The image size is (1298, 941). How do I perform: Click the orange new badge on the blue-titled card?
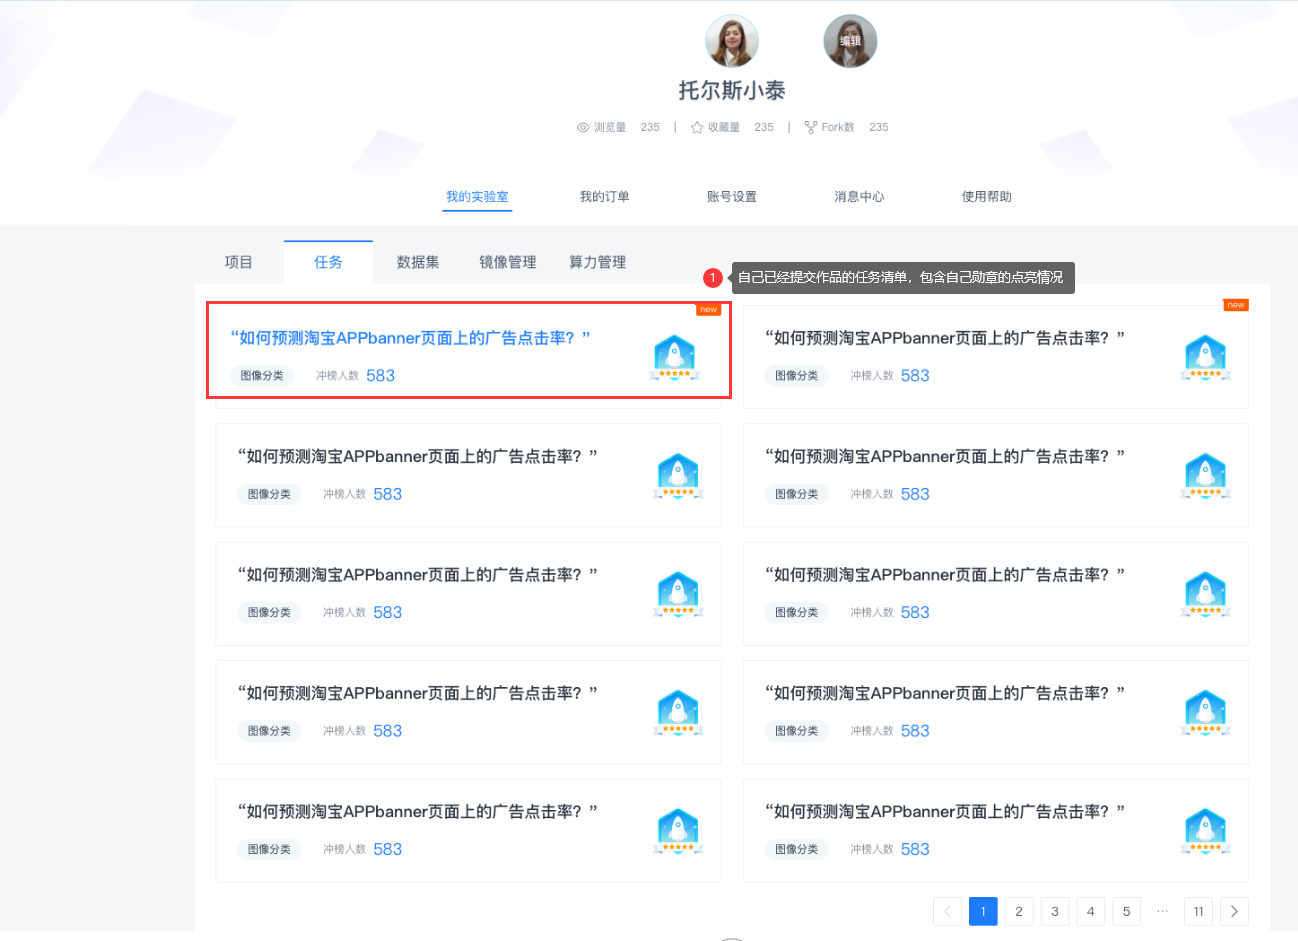(709, 309)
